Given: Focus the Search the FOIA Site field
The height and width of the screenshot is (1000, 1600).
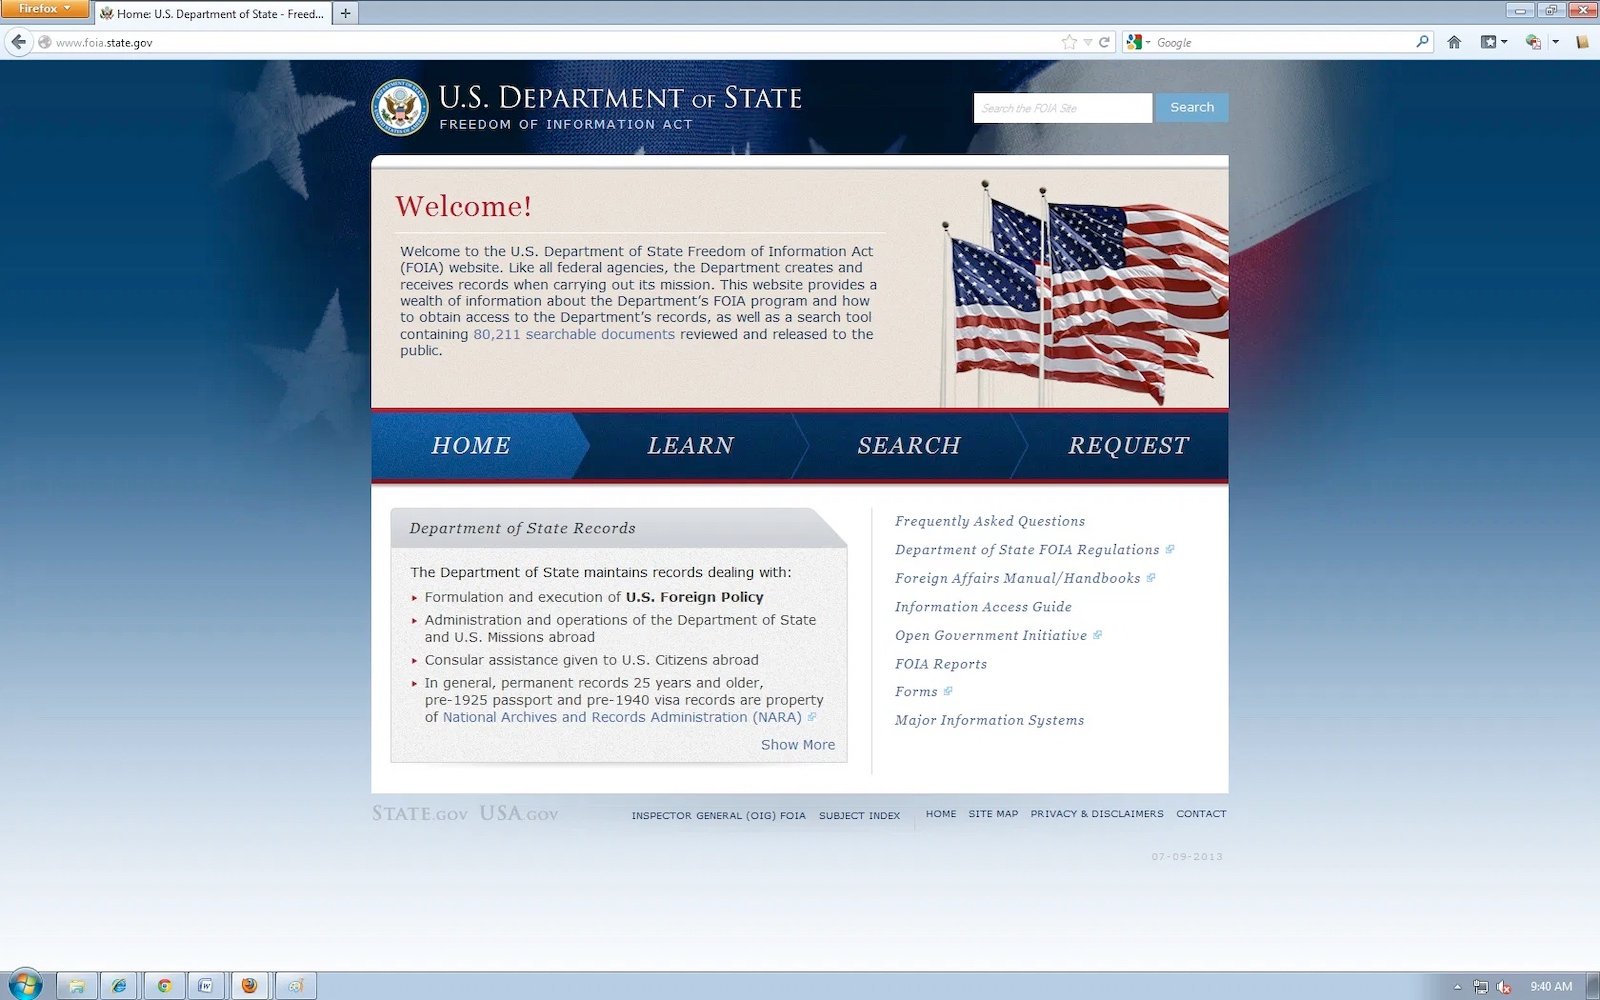Looking at the screenshot, I should pyautogui.click(x=1063, y=108).
